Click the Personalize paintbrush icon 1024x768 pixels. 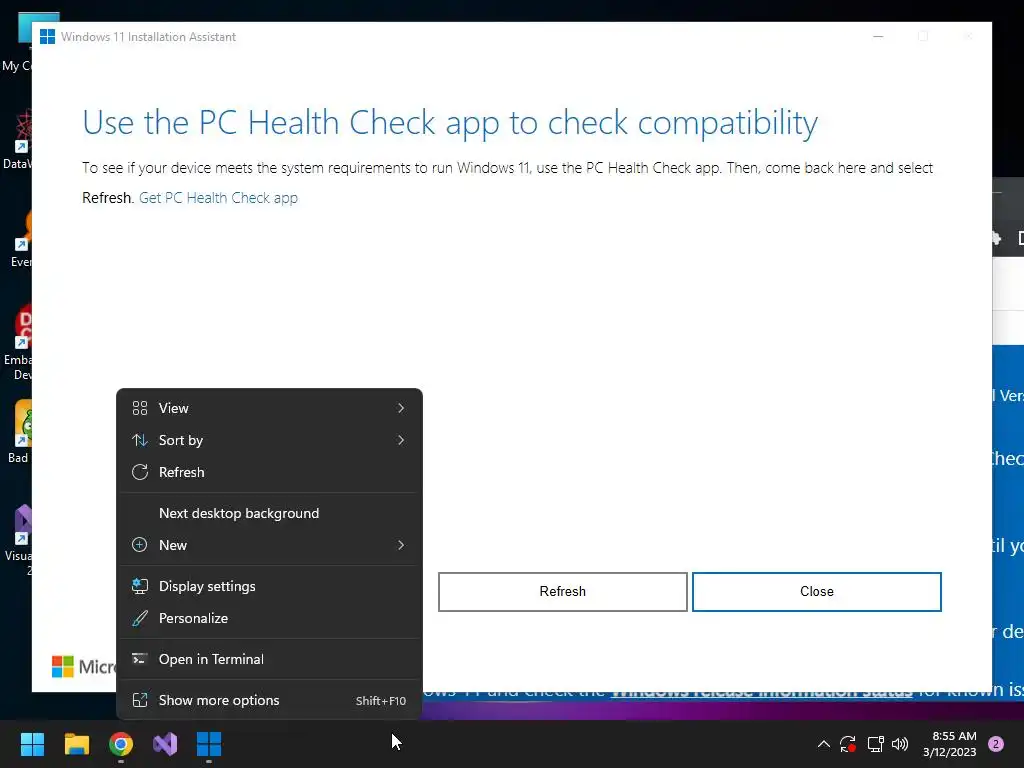coord(140,618)
